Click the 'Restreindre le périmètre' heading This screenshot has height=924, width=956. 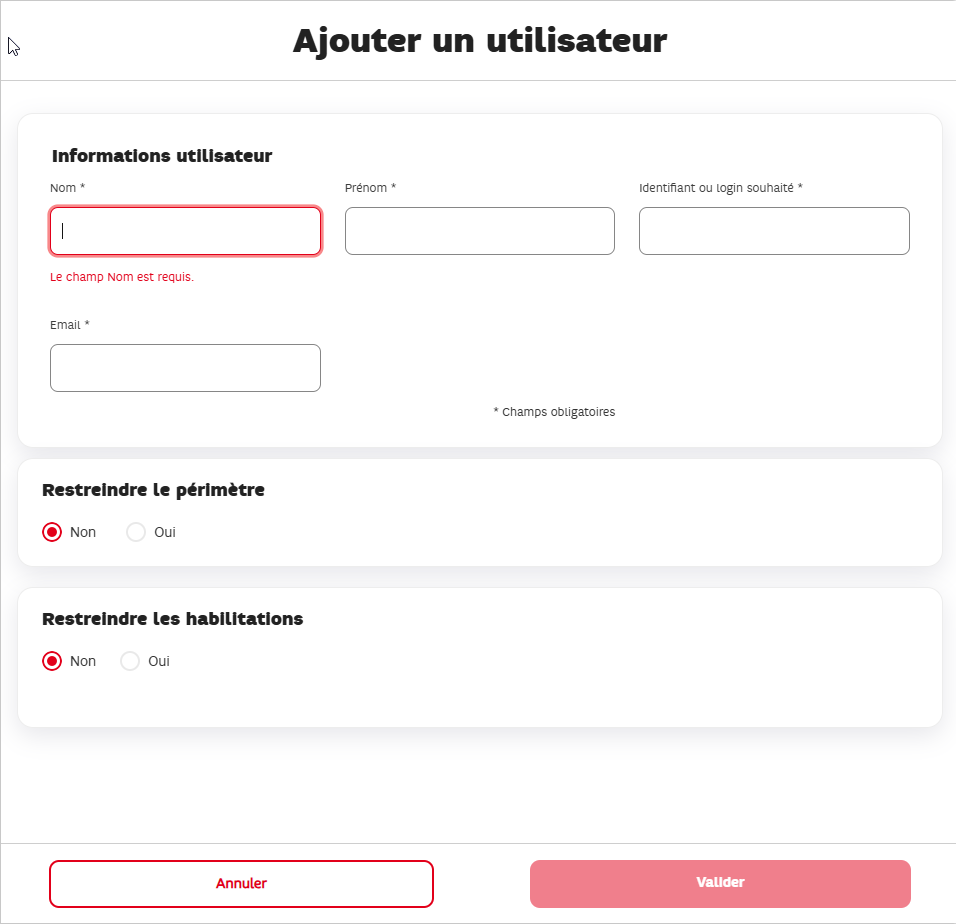(x=154, y=490)
